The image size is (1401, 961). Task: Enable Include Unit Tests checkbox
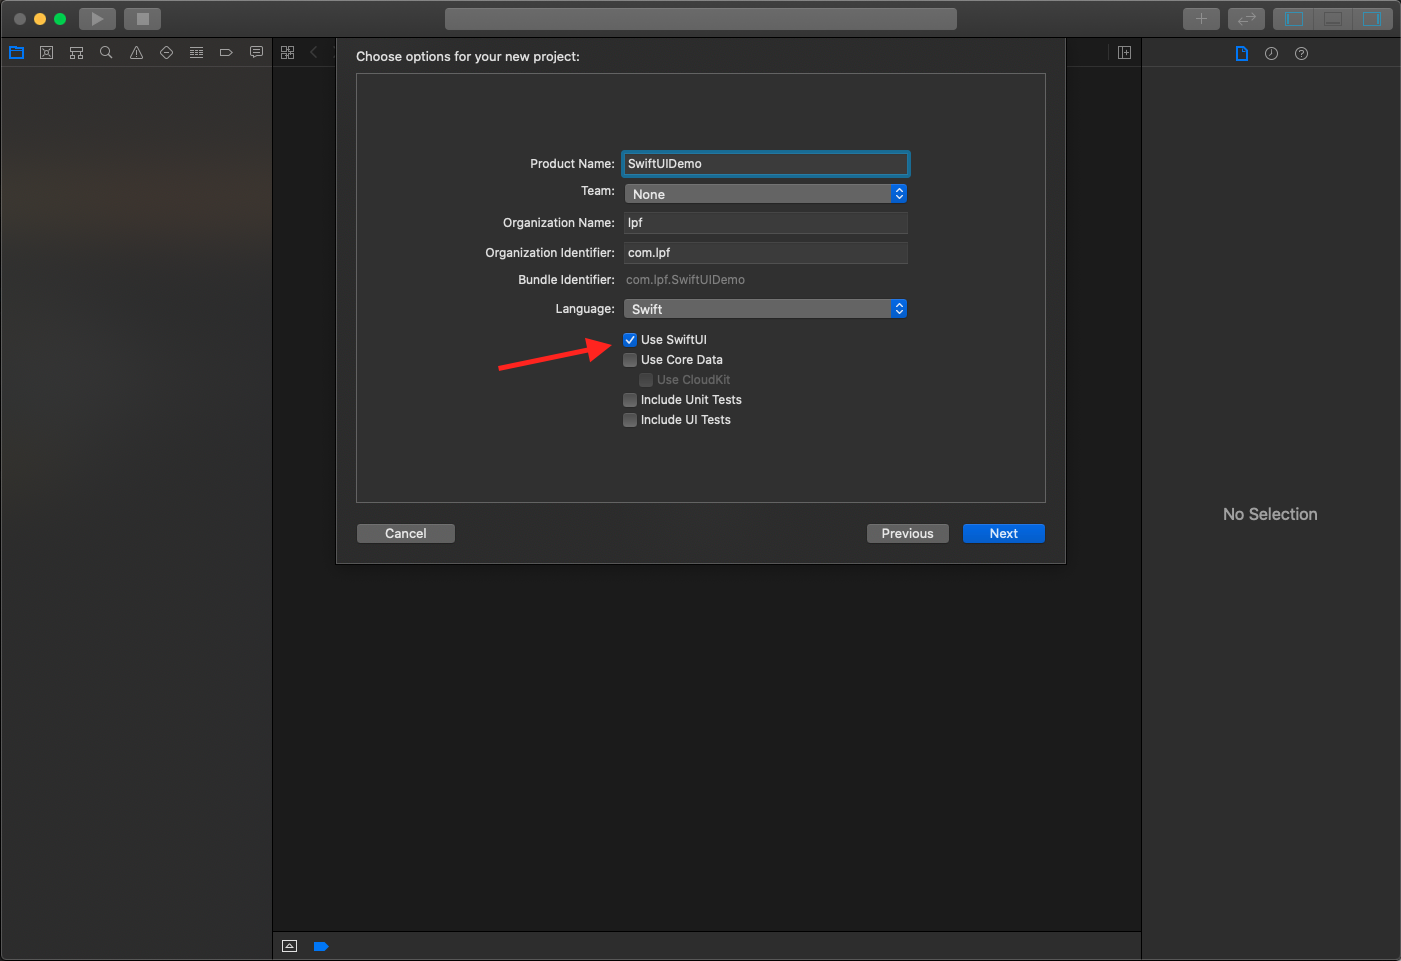(x=630, y=400)
